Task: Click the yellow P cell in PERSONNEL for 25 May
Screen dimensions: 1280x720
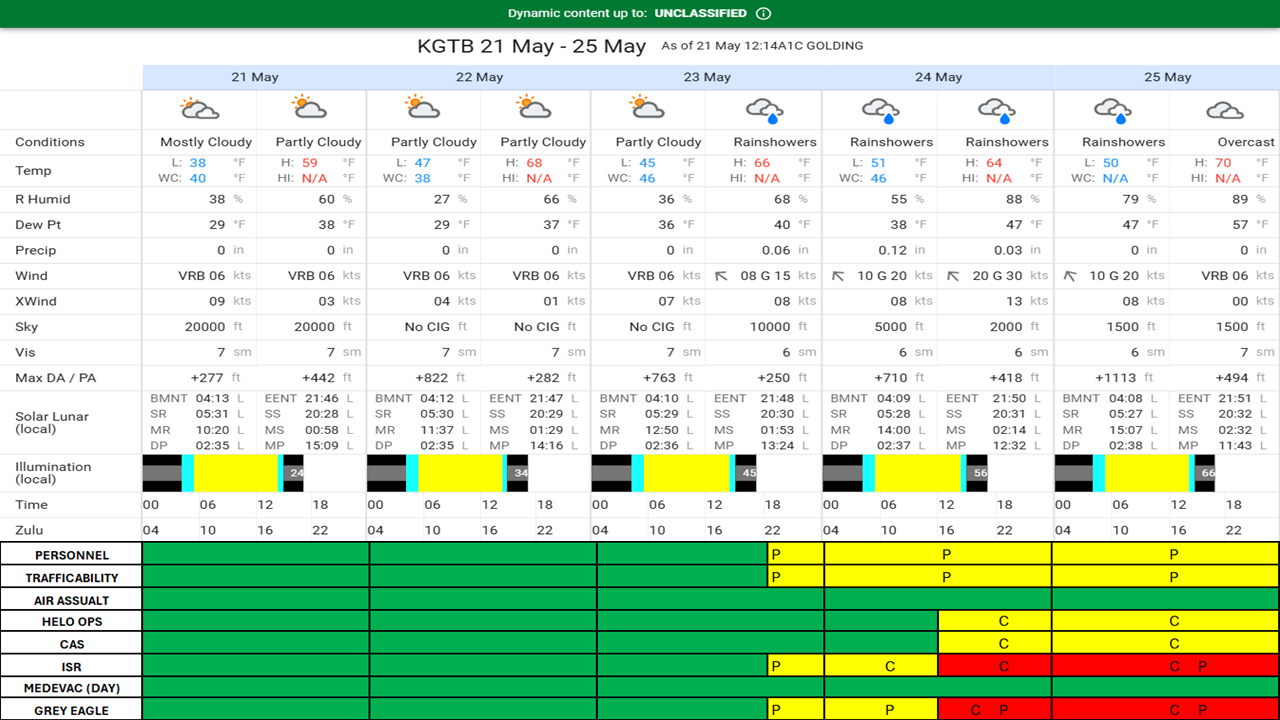Action: pos(1165,555)
